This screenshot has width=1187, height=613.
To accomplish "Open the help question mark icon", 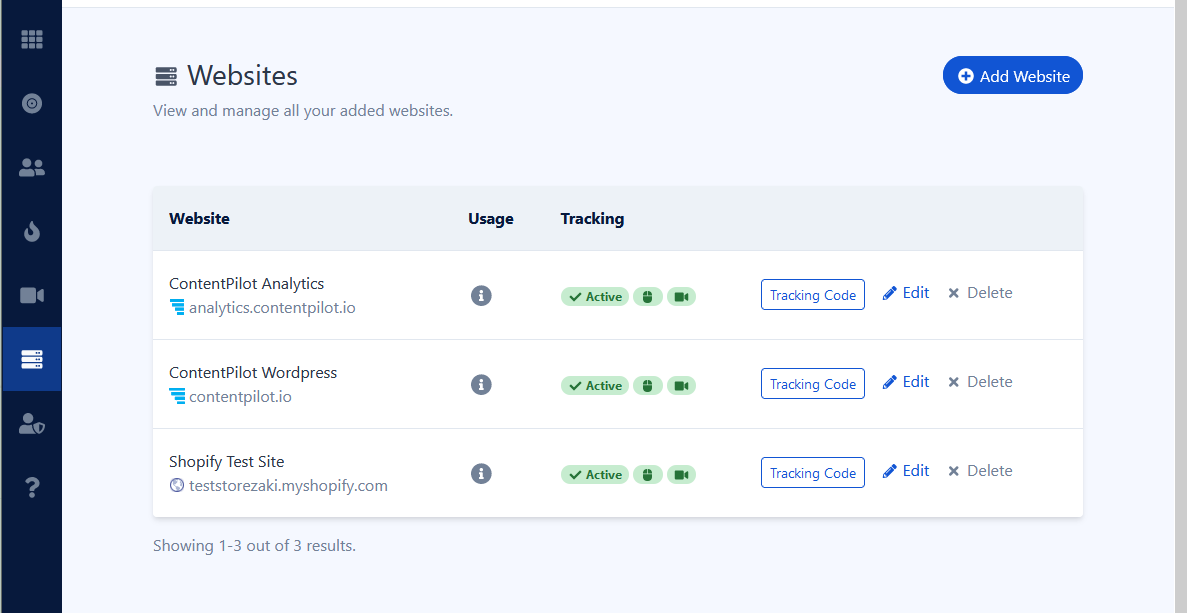I will coord(32,487).
